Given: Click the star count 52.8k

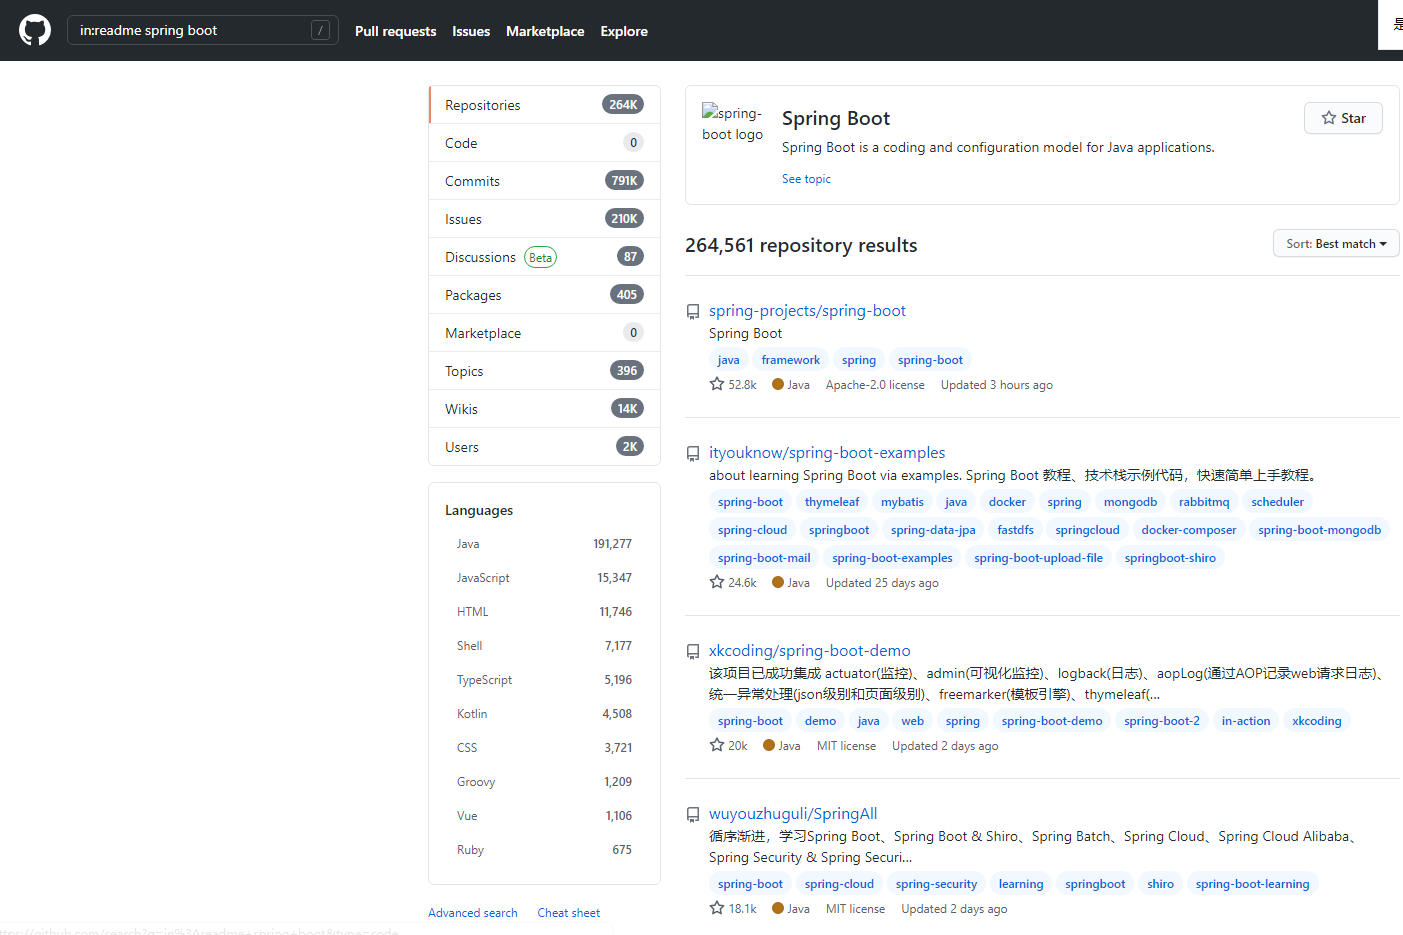Looking at the screenshot, I should coord(733,385).
